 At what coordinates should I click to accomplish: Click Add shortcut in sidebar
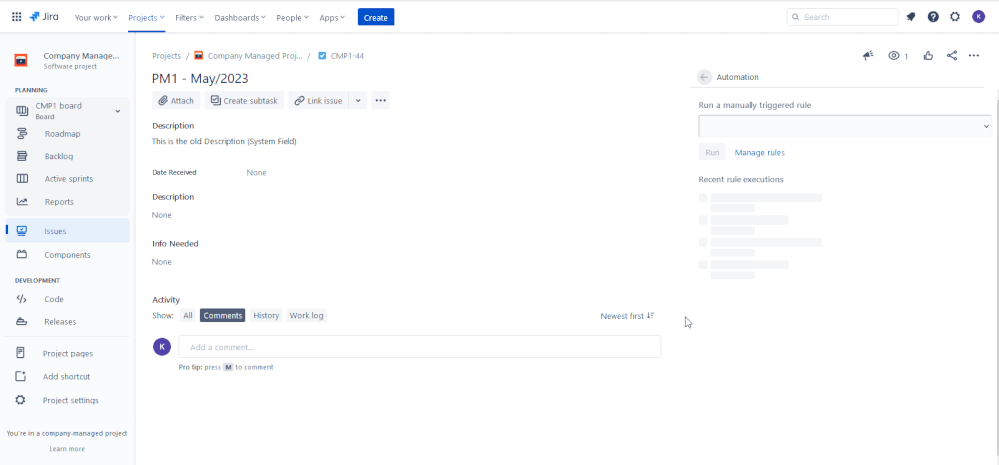(x=68, y=376)
